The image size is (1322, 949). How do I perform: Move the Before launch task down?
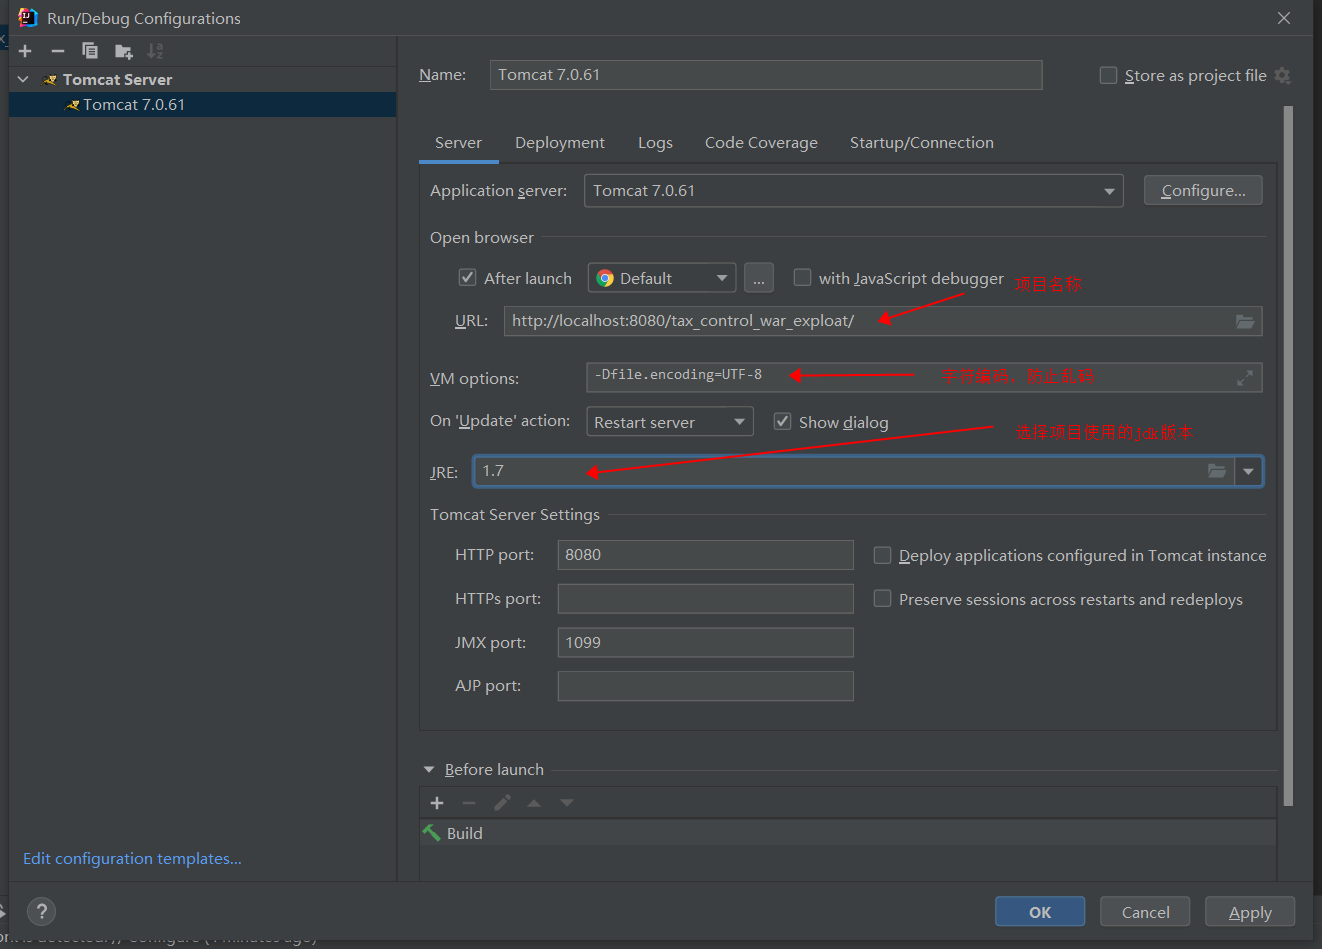click(567, 803)
